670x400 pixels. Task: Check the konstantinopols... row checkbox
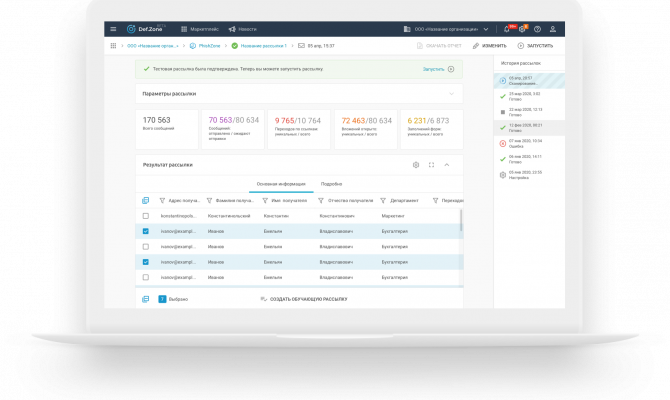(146, 216)
